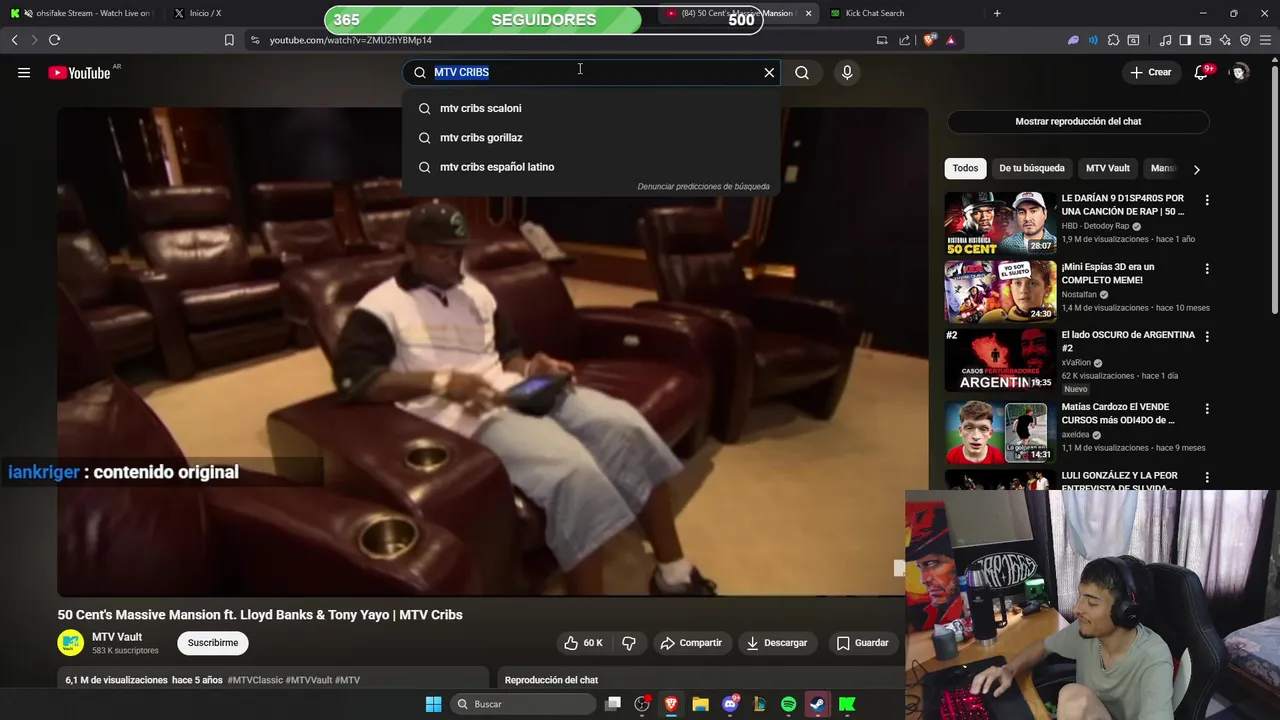Screen dimensions: 1280x720
Task: Open Spotify from taskbar
Action: tap(788, 704)
